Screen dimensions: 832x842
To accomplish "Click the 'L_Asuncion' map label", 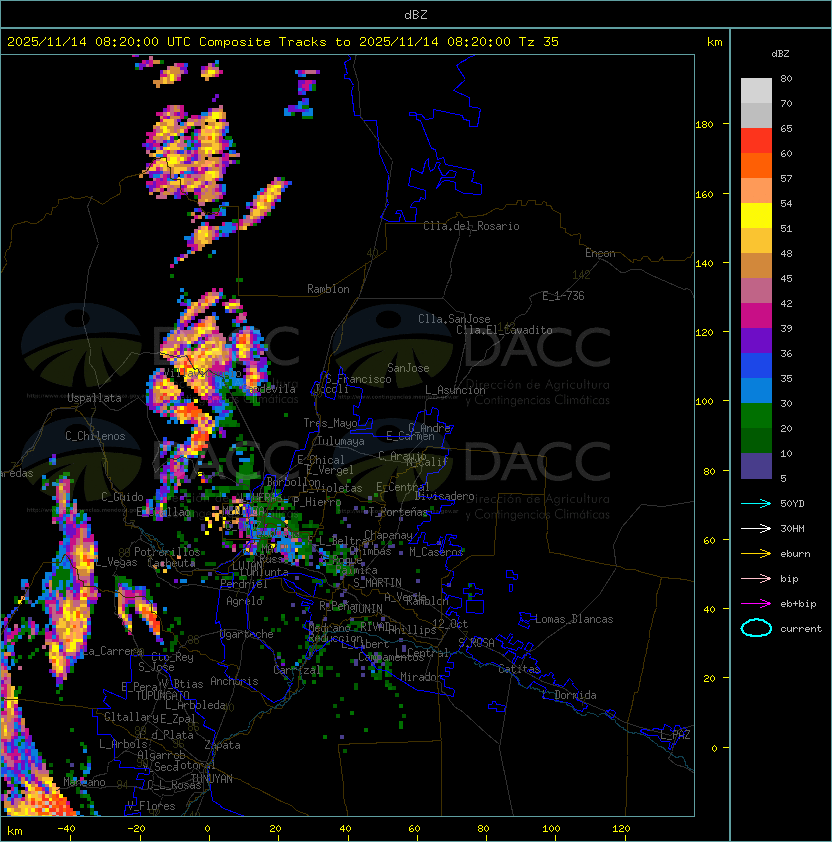I will pos(455,390).
